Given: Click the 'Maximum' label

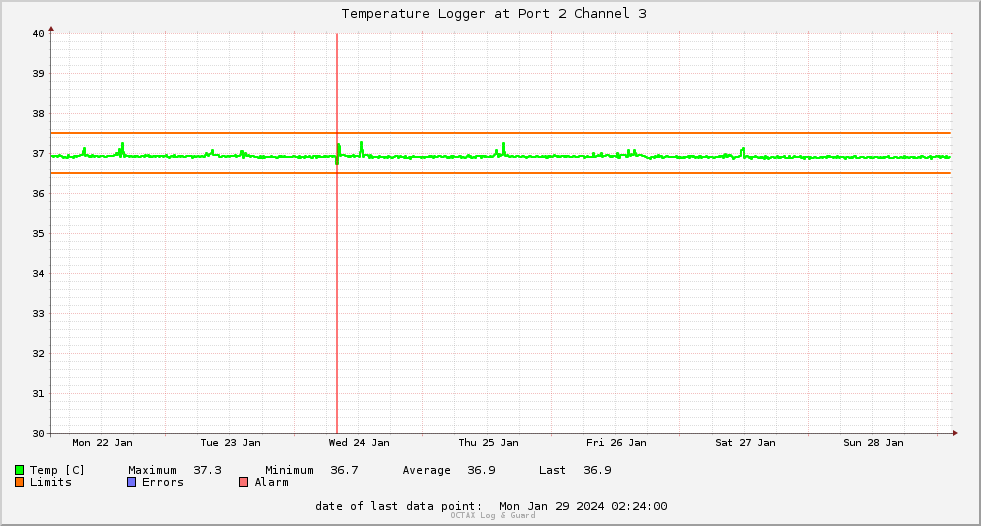Looking at the screenshot, I should coord(152,470).
